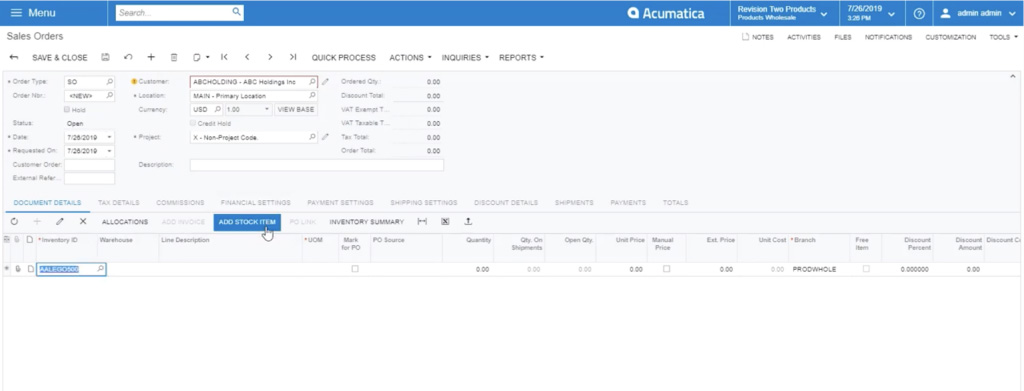
Task: Click the VIEW BASE button
Action: (x=296, y=110)
